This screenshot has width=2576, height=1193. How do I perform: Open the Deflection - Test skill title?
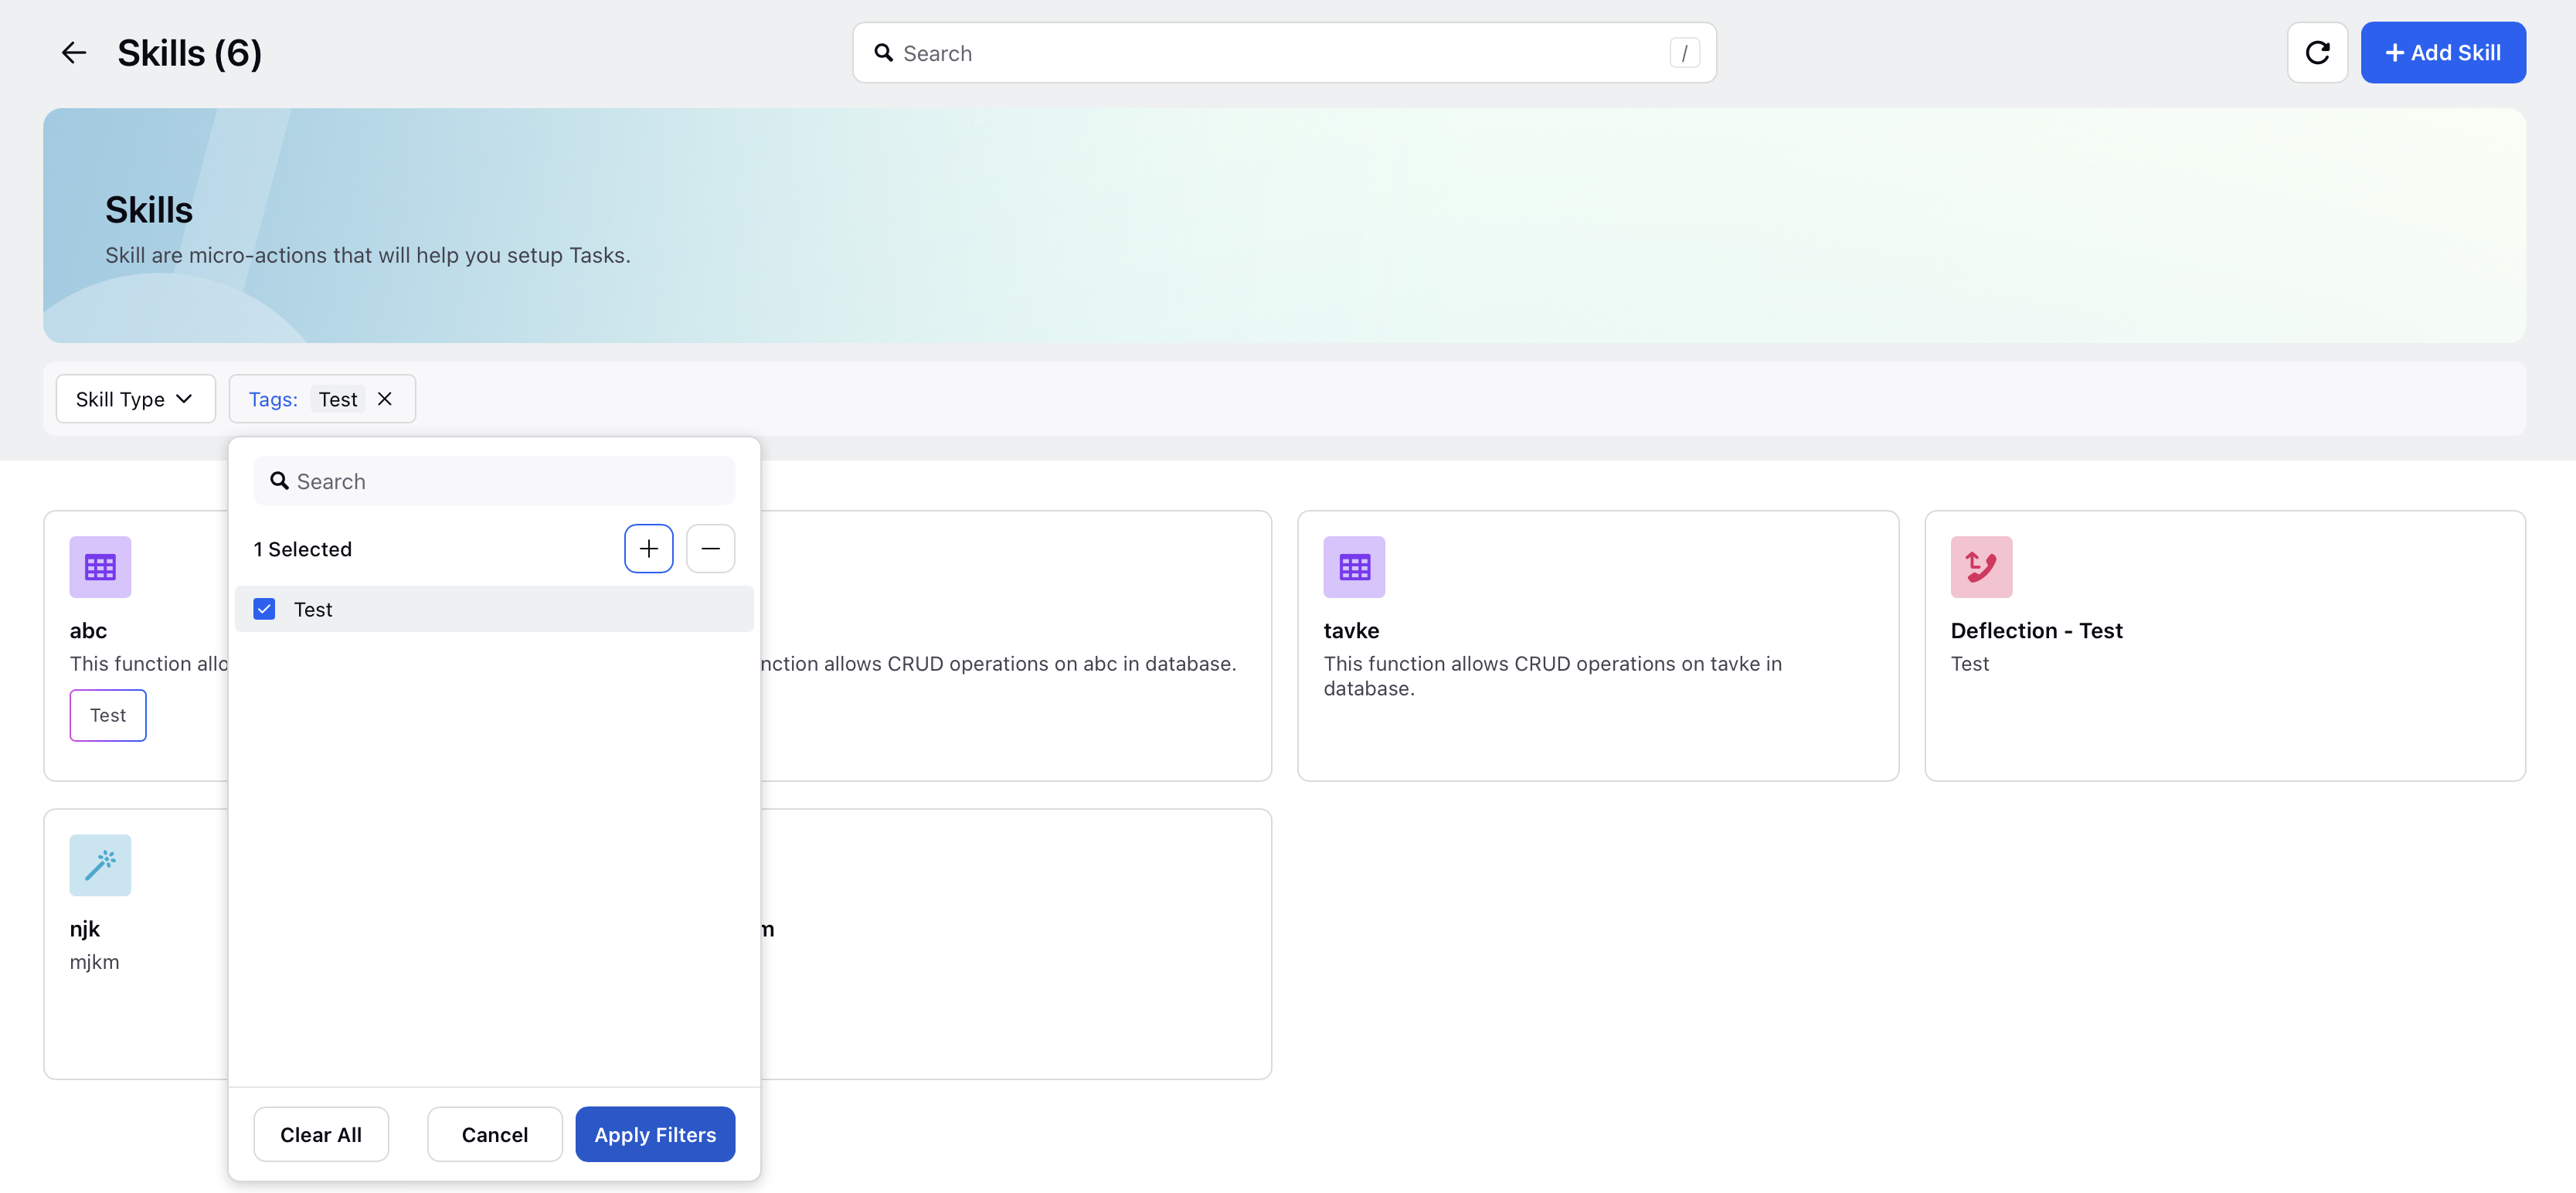2036,631
